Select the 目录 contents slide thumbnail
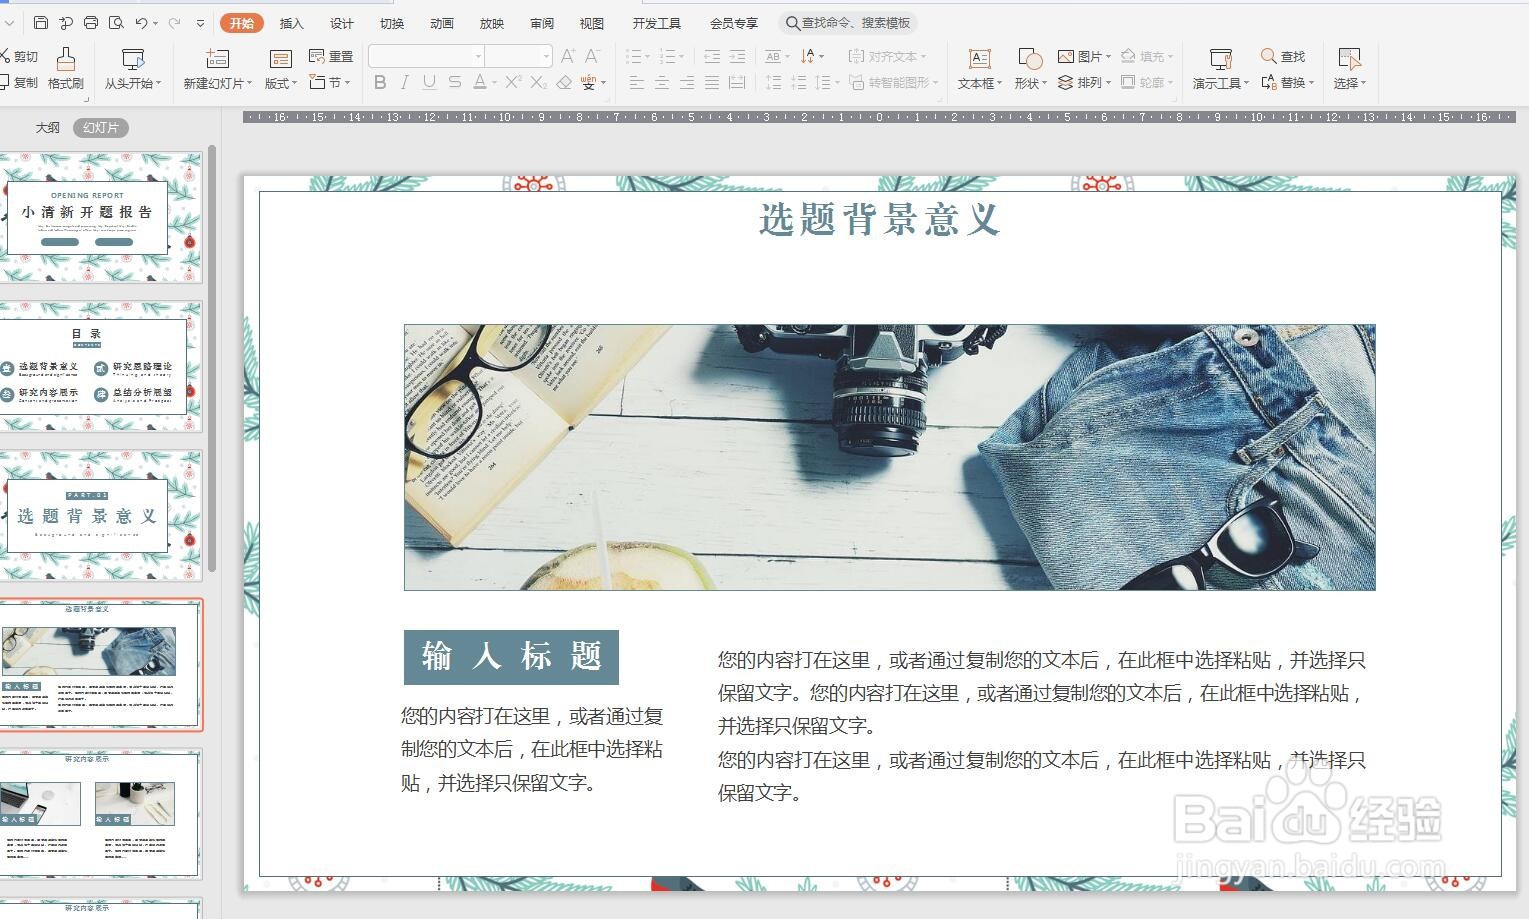The width and height of the screenshot is (1529, 919). click(x=100, y=366)
